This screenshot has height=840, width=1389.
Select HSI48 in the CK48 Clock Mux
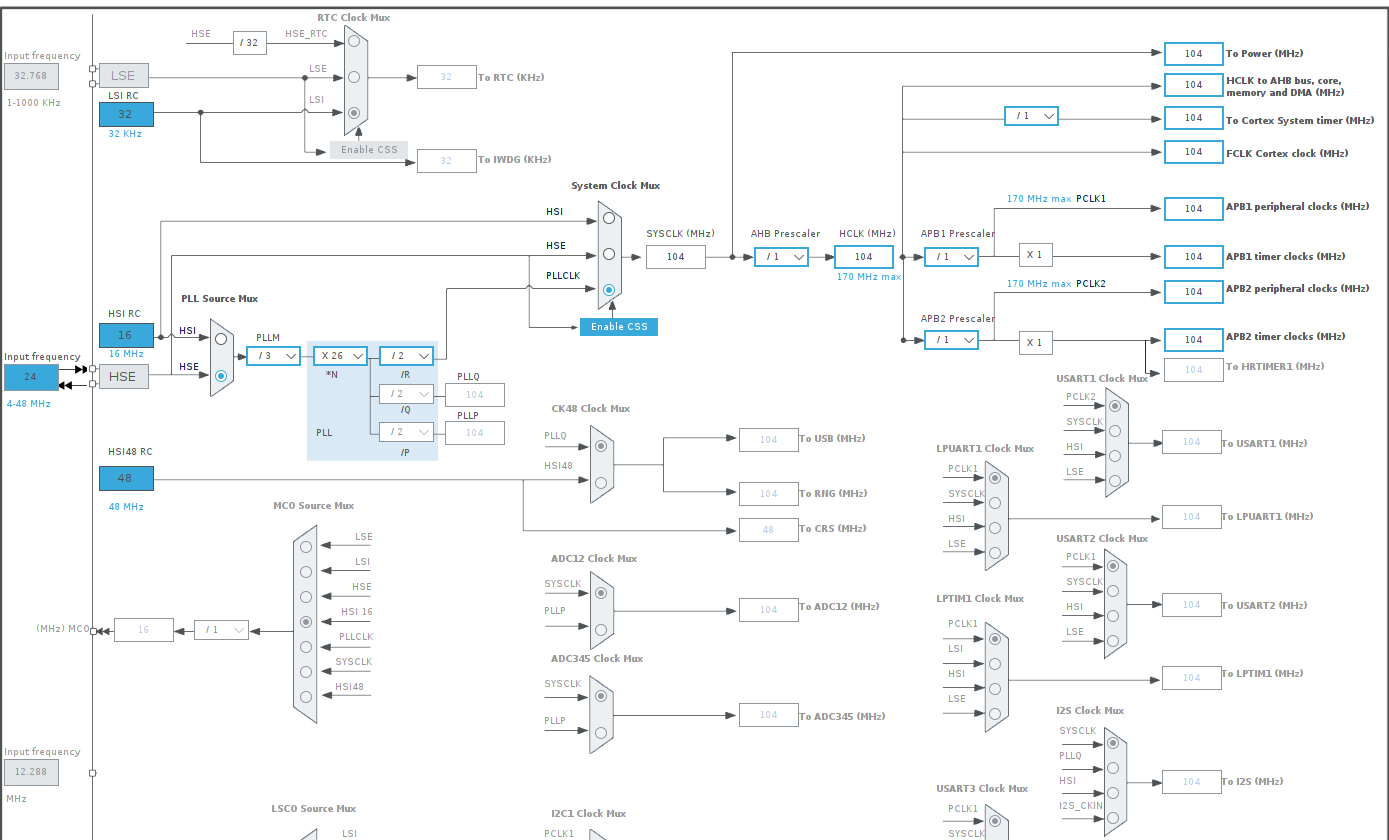[601, 482]
